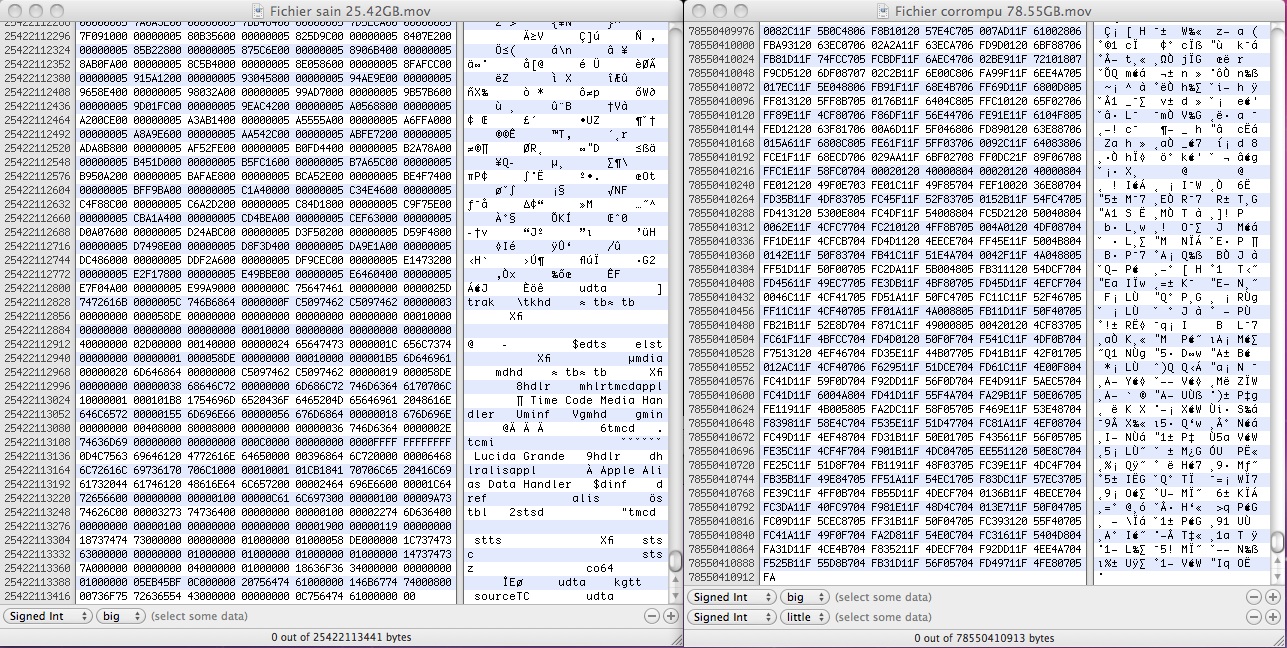Add inspector row after big-endian row in corrompu window
This screenshot has height=648, width=1287.
1272,597
